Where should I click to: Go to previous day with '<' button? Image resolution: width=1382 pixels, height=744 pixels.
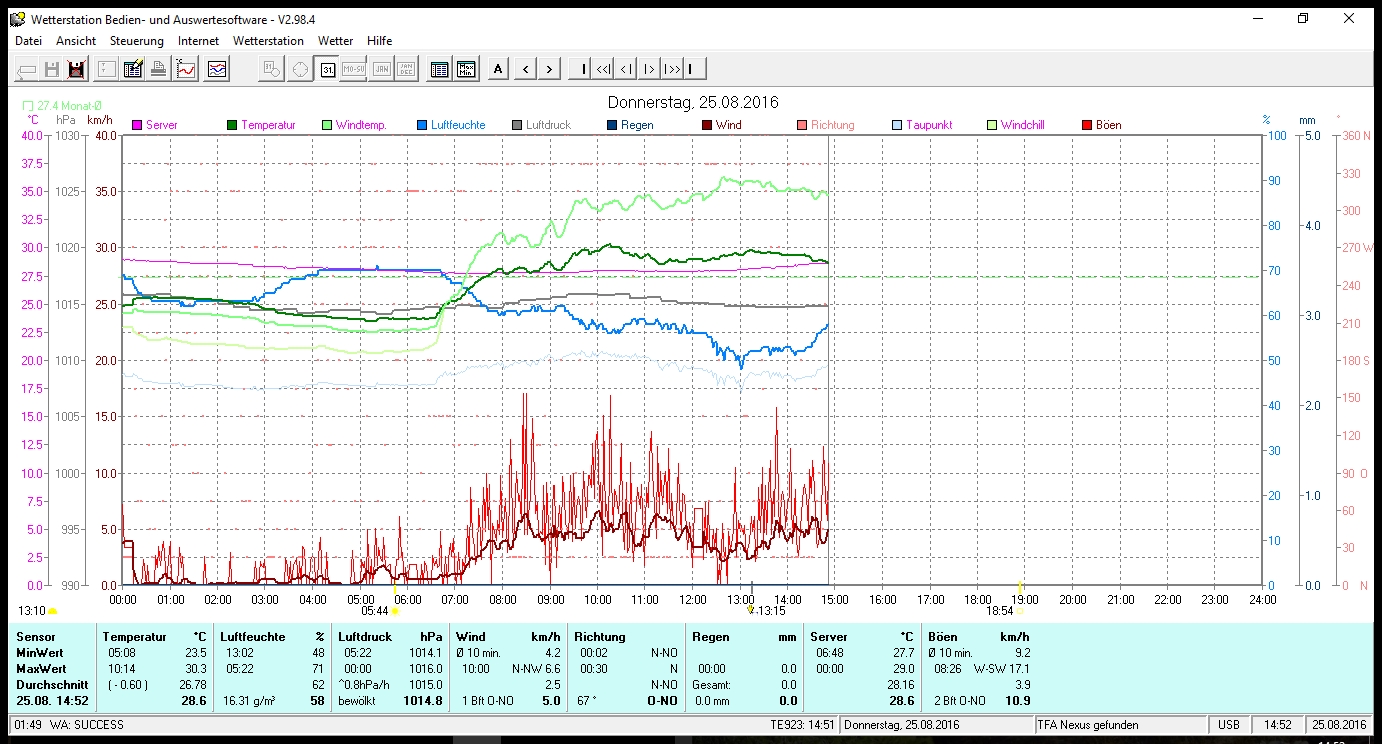click(524, 69)
